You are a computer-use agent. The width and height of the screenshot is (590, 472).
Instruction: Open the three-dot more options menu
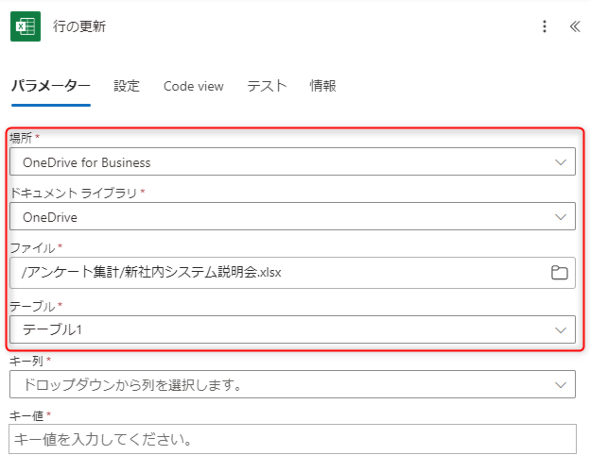(x=544, y=26)
